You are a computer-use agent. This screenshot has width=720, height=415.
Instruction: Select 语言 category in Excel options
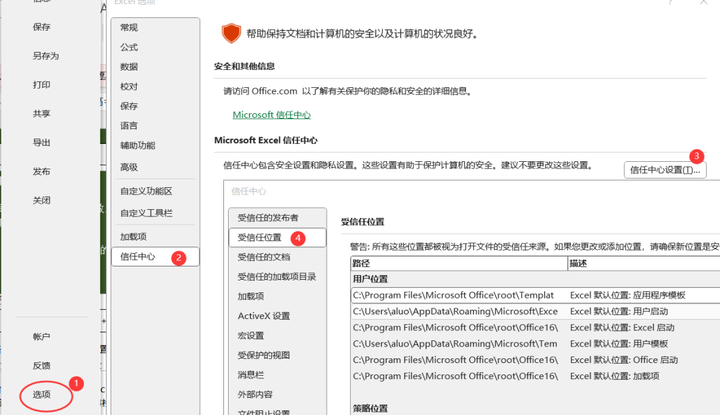click(155, 126)
